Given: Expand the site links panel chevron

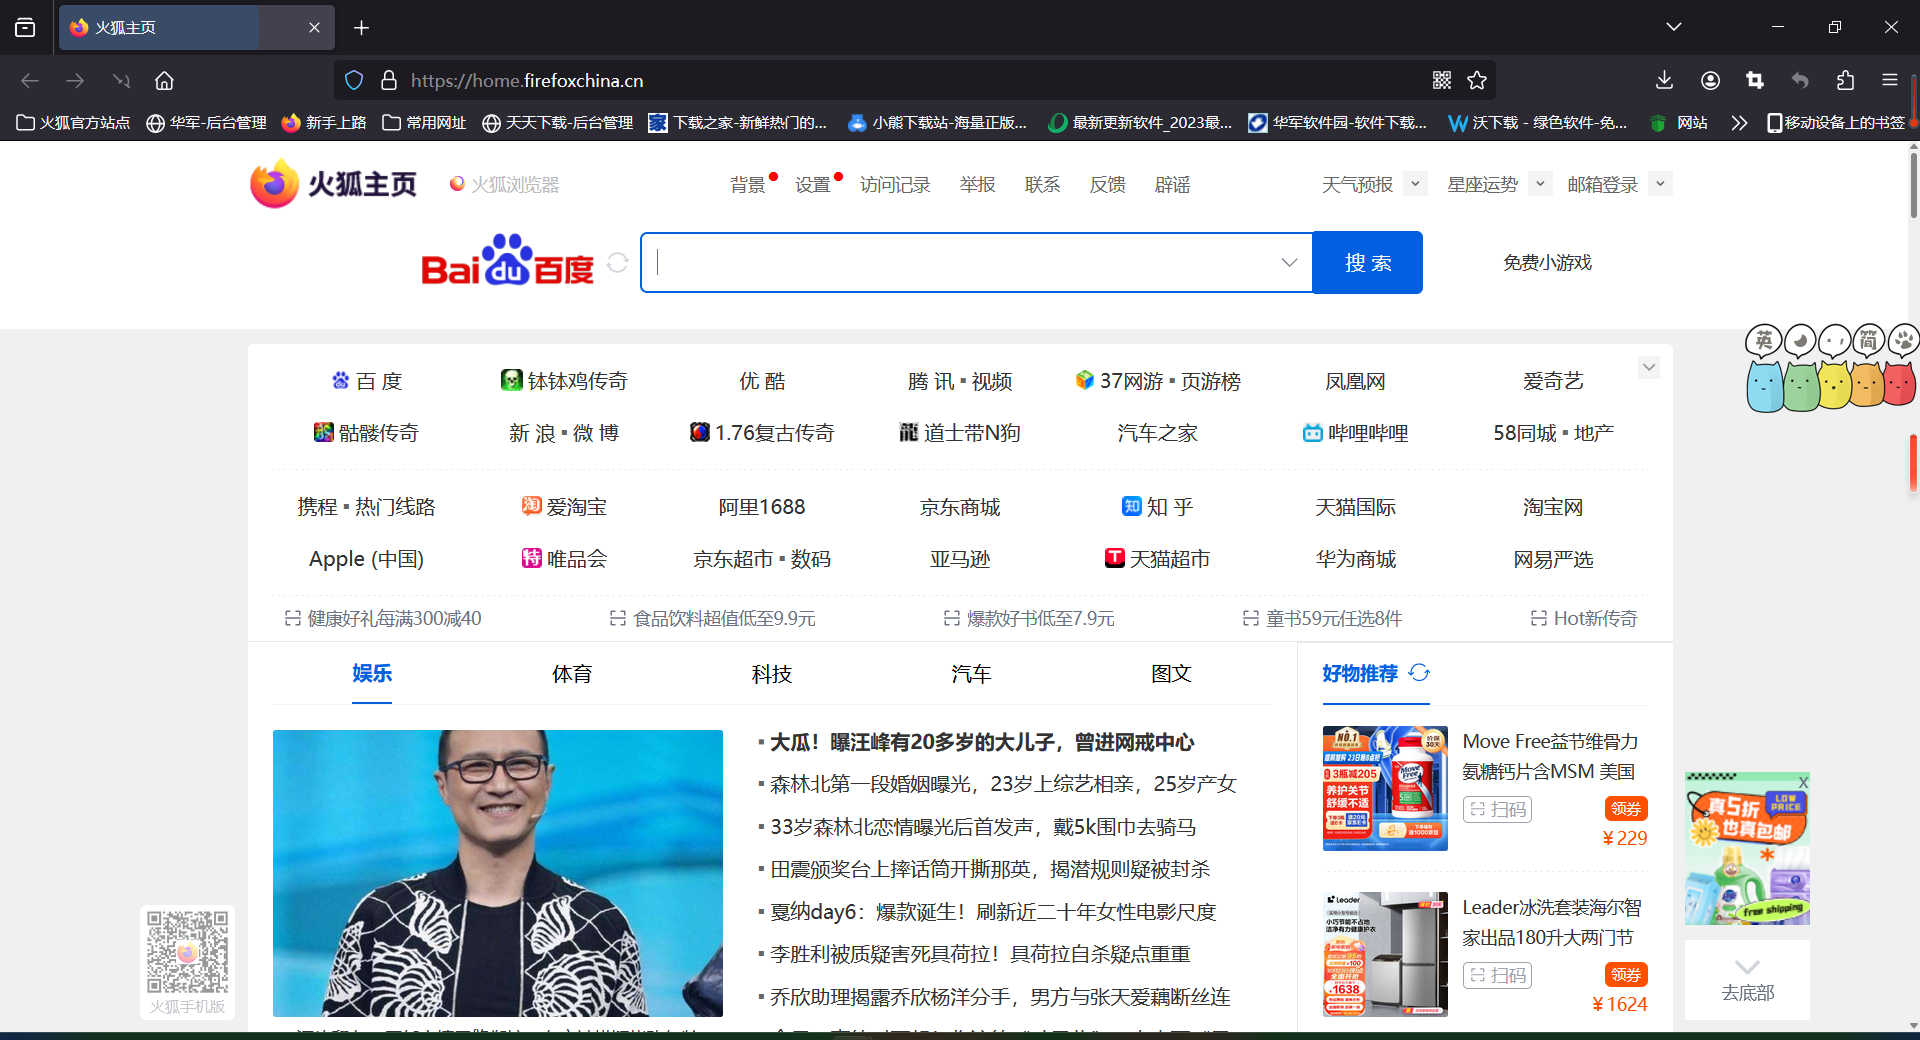Looking at the screenshot, I should click(1649, 367).
